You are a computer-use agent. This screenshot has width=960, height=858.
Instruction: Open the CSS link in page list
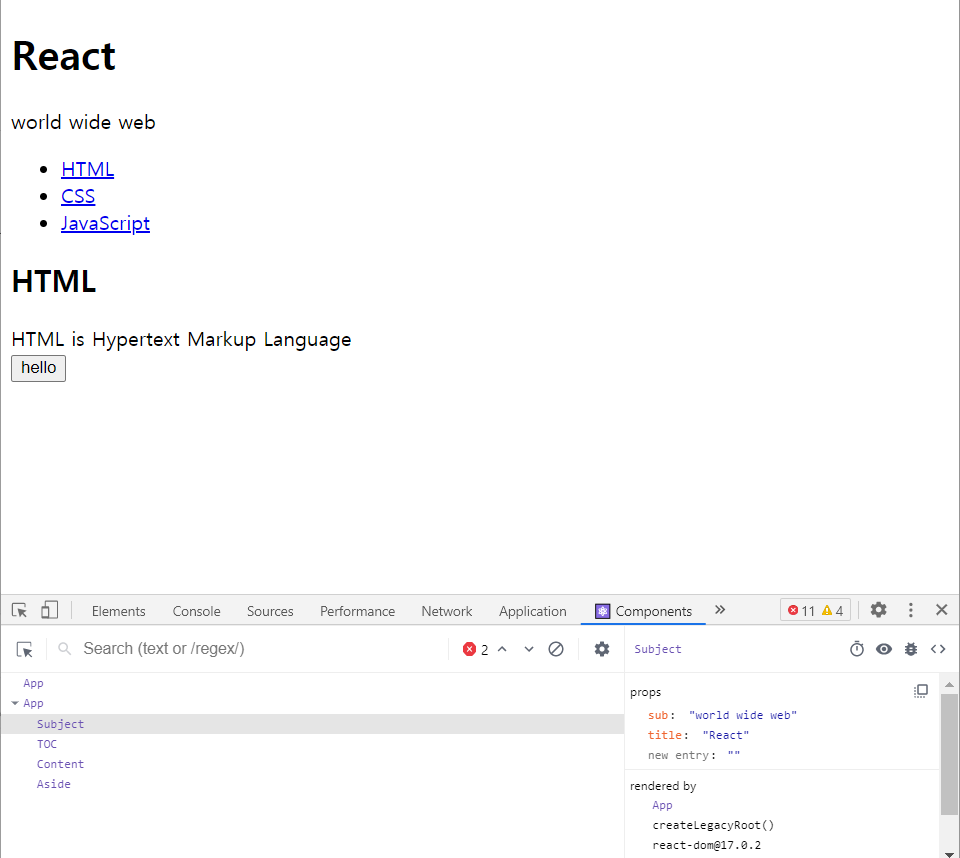coord(78,196)
